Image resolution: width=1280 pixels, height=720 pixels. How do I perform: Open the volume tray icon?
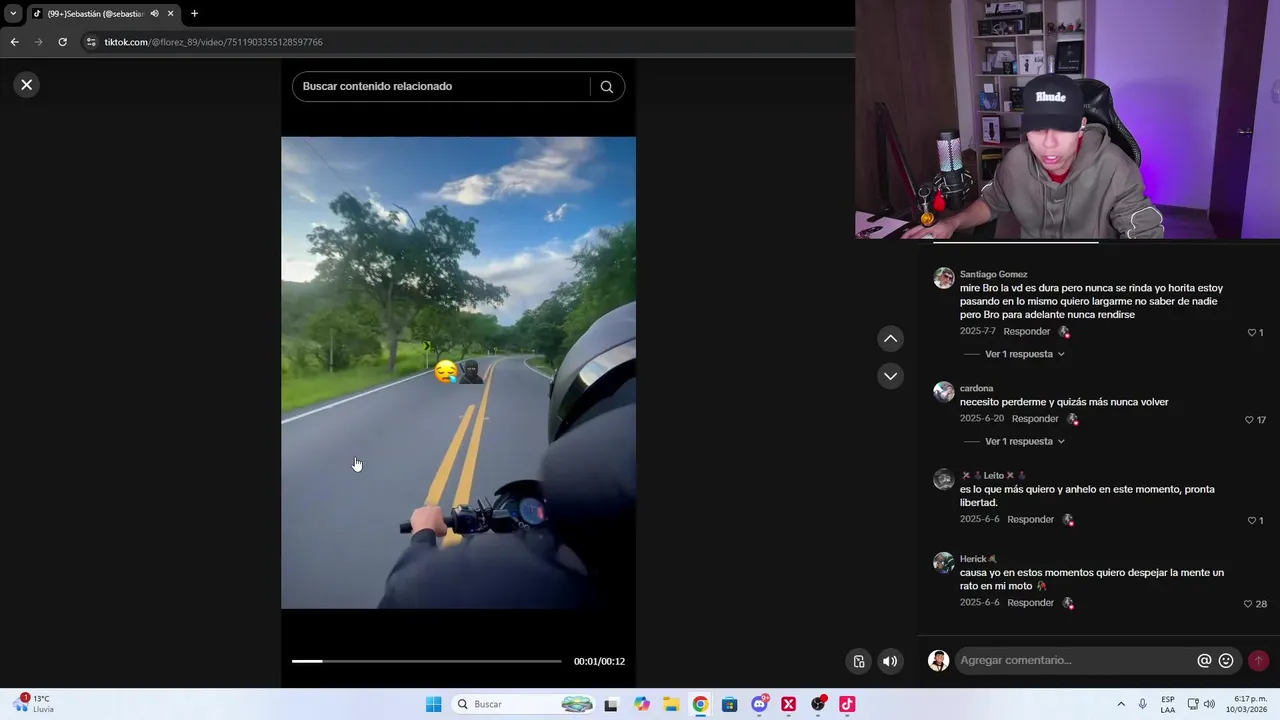pos(1210,704)
